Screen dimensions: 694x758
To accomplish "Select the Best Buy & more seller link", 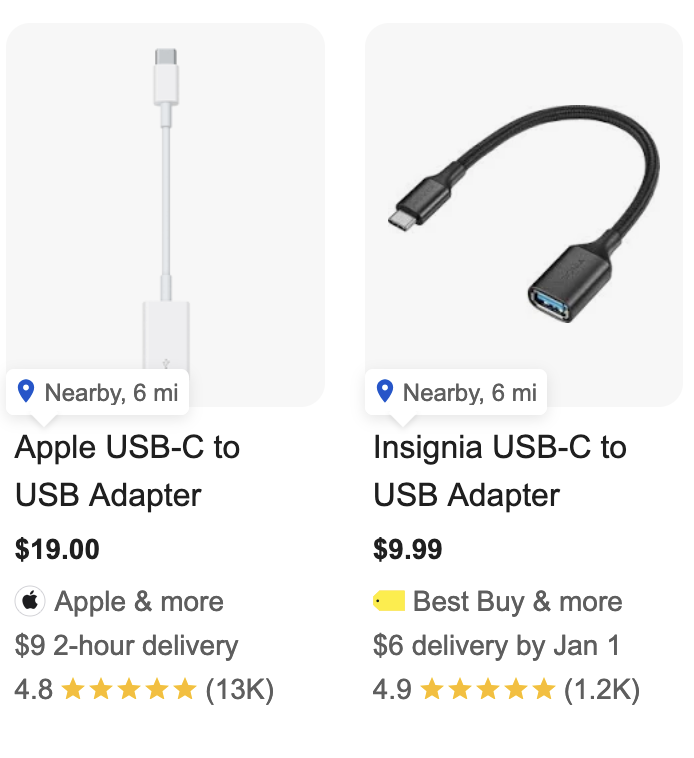I will 518,601.
